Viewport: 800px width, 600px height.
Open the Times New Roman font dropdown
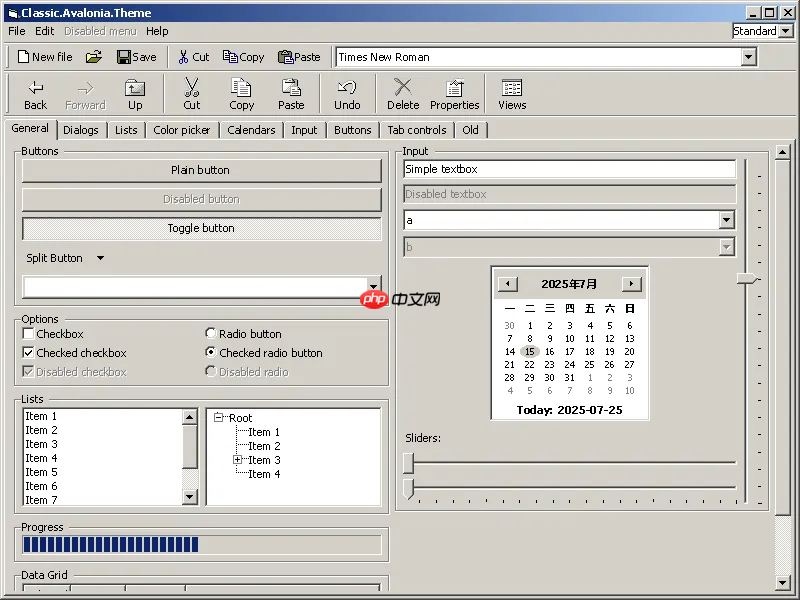[746, 57]
